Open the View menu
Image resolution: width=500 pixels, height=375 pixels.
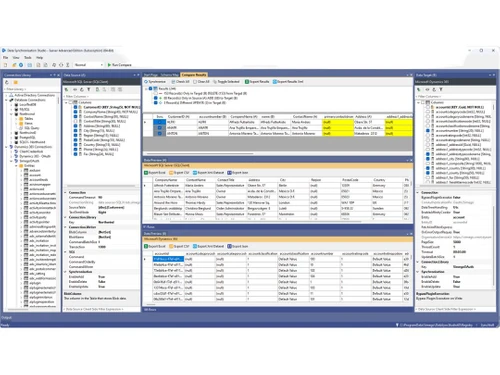16,58
